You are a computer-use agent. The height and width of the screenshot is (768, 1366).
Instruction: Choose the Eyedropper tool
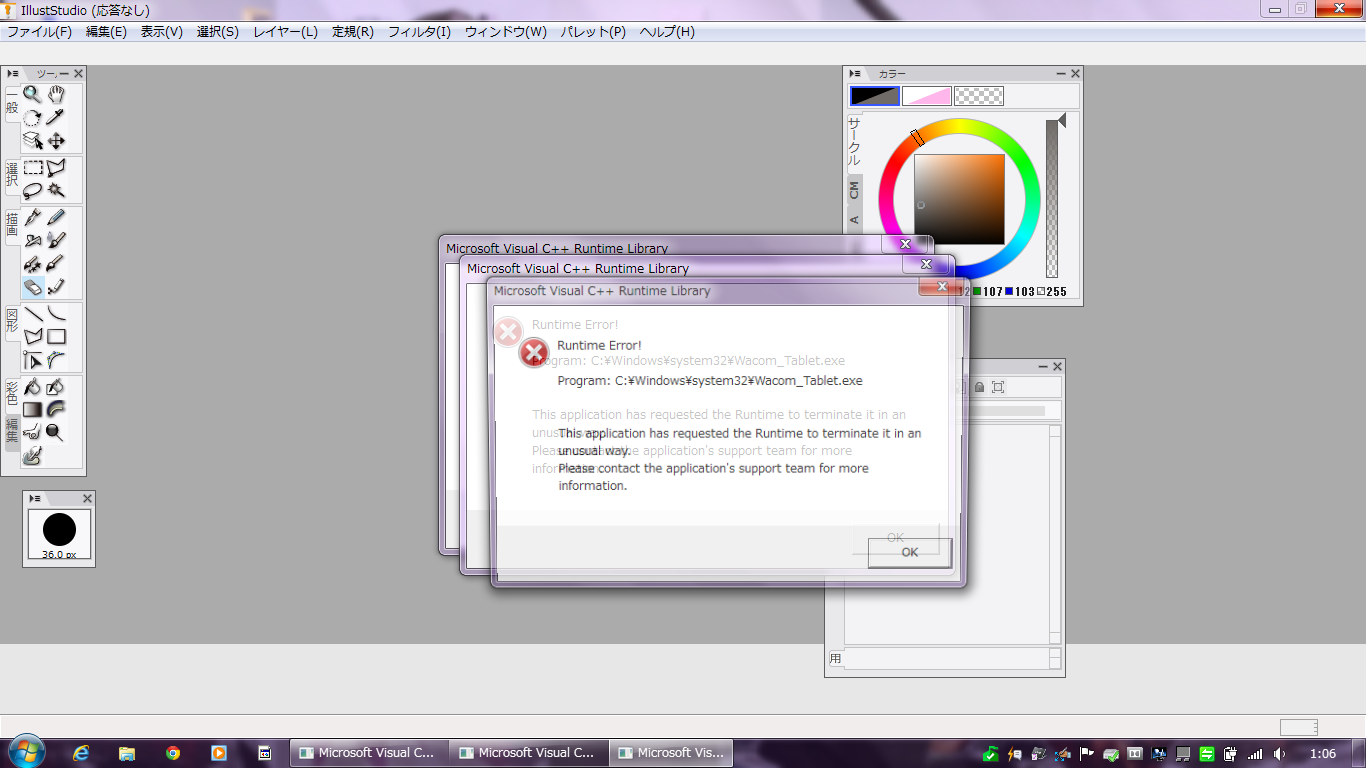pos(57,118)
